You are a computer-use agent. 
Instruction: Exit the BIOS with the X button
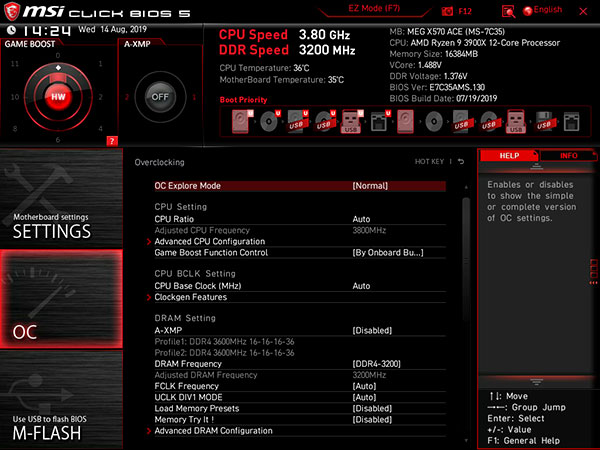583,11
